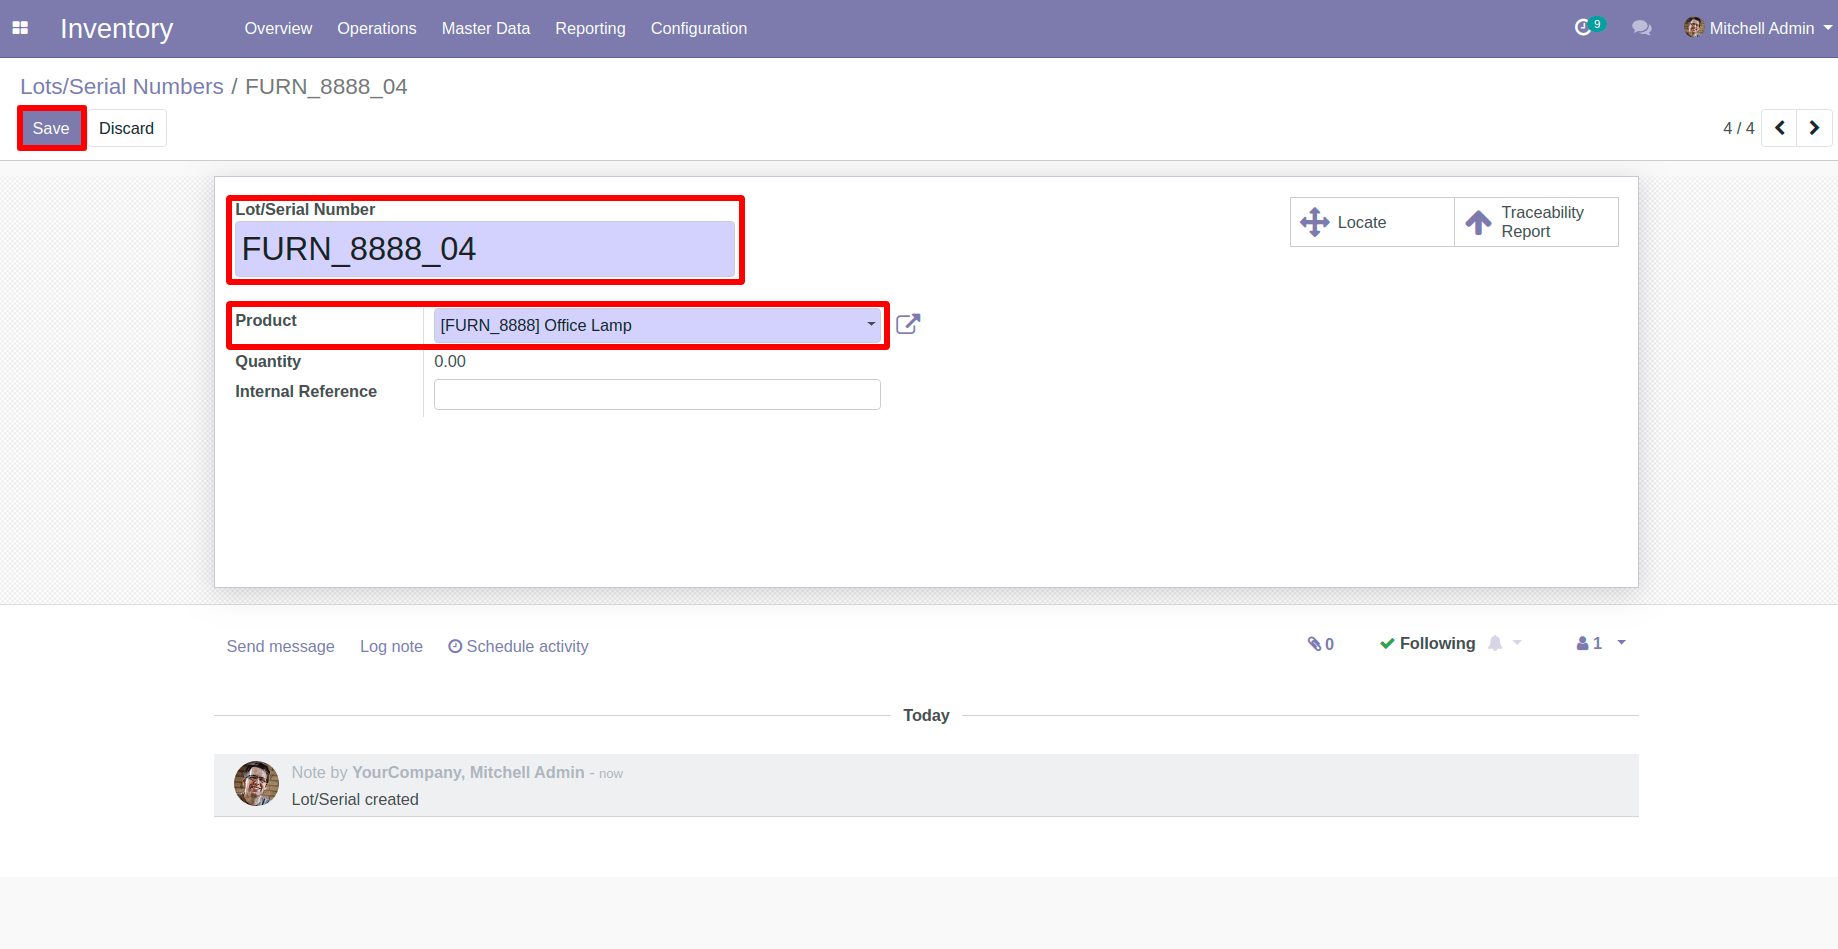Click the Locate move-arrows icon

pos(1314,222)
